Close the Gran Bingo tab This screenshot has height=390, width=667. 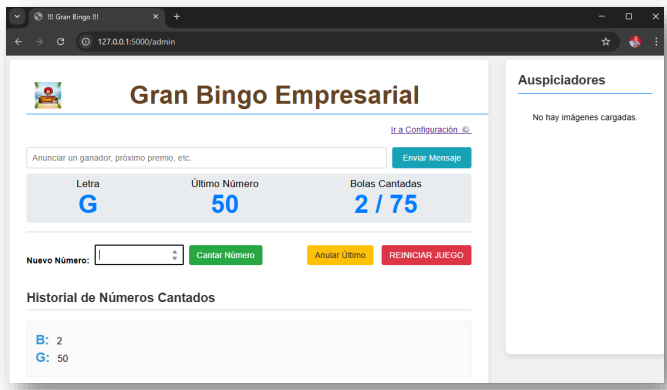[x=156, y=17]
